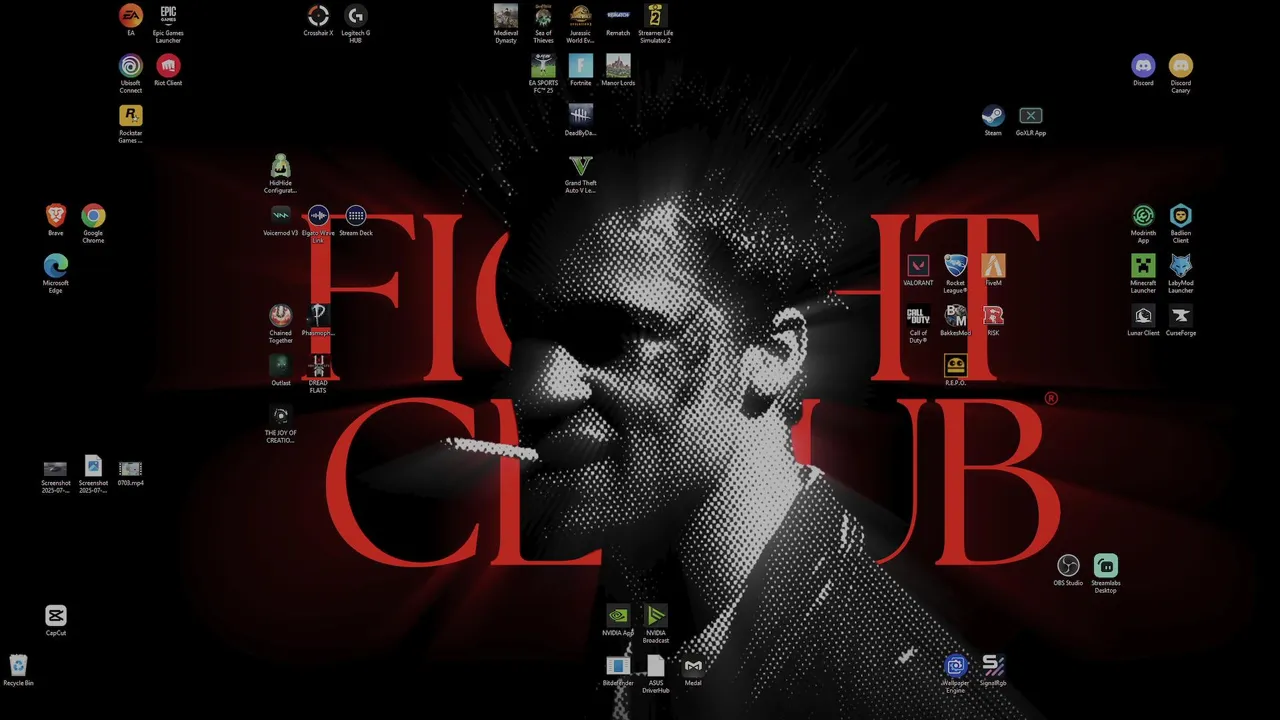Select the GoXLR App icon
The image size is (1280, 720).
point(1030,116)
